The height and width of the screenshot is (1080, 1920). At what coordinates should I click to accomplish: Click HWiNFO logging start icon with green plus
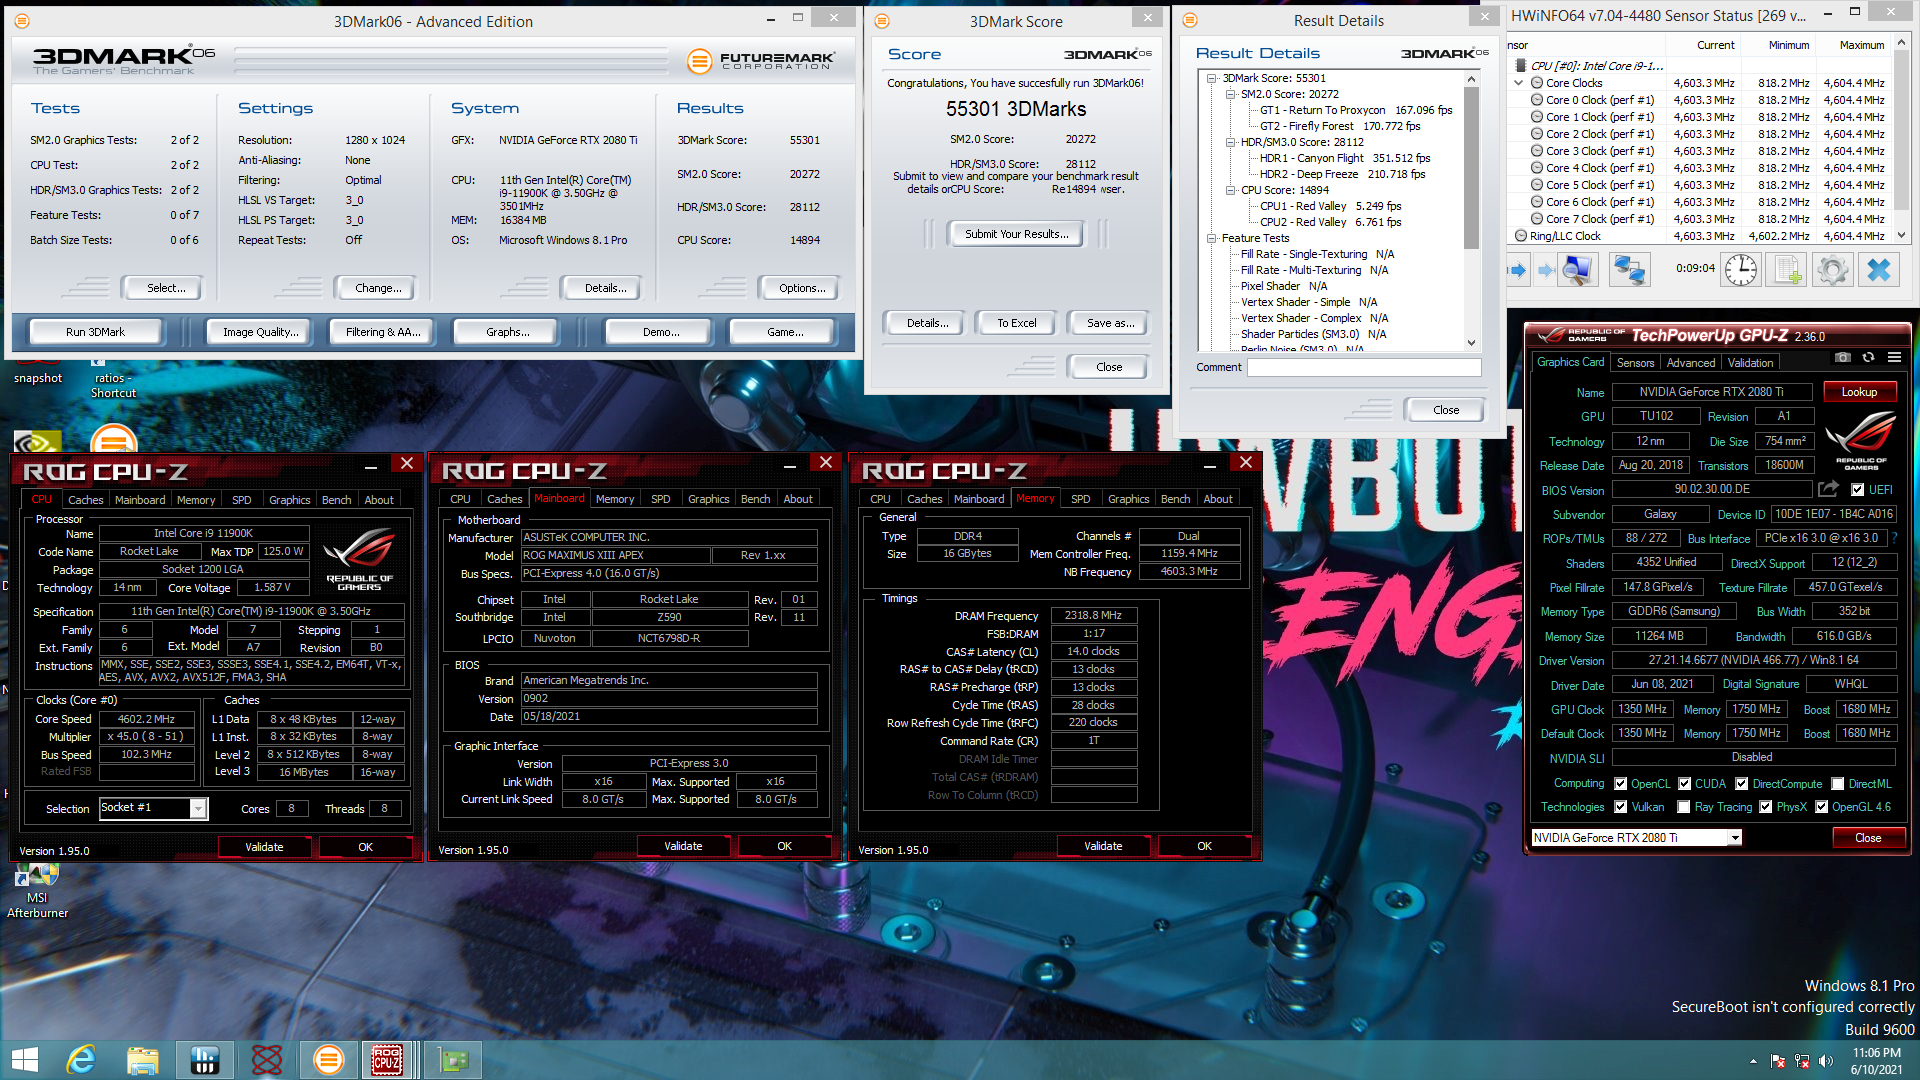1787,270
